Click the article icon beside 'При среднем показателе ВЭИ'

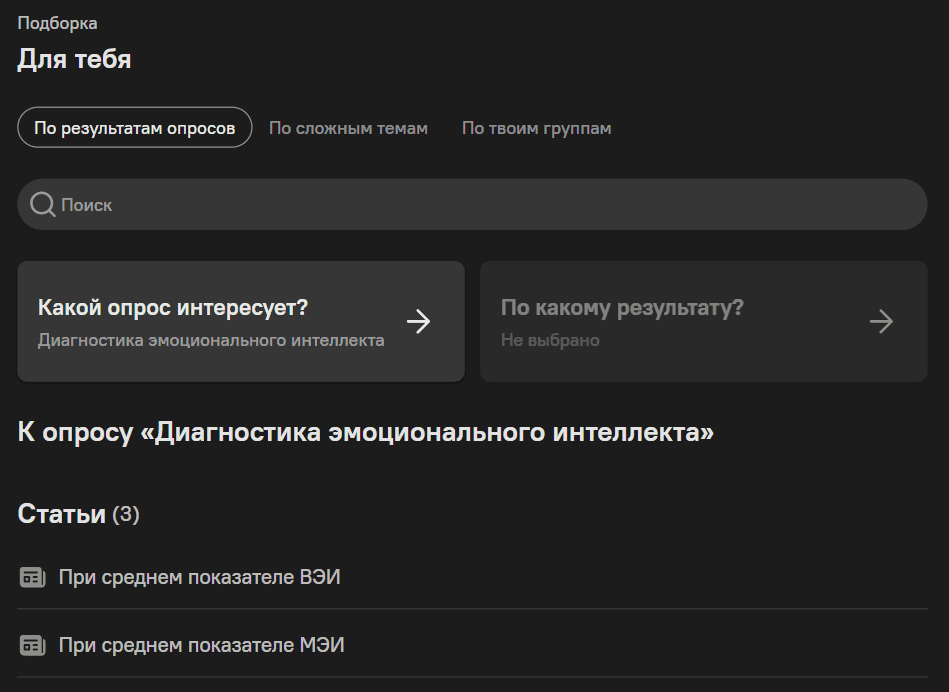pos(33,577)
